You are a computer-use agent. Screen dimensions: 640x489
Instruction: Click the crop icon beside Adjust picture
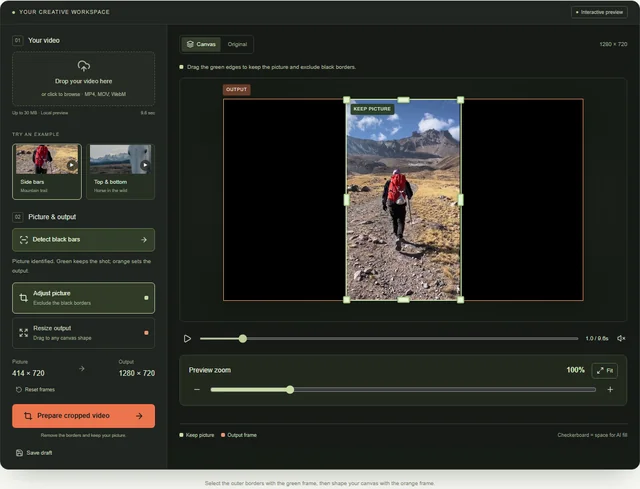[24, 298]
